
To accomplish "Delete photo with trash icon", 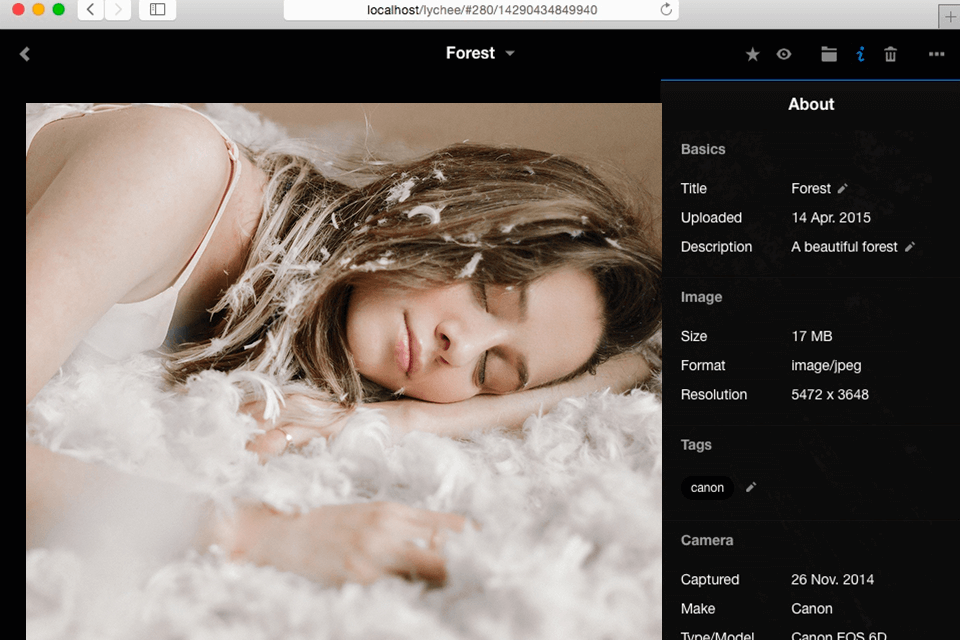I will click(x=890, y=54).
